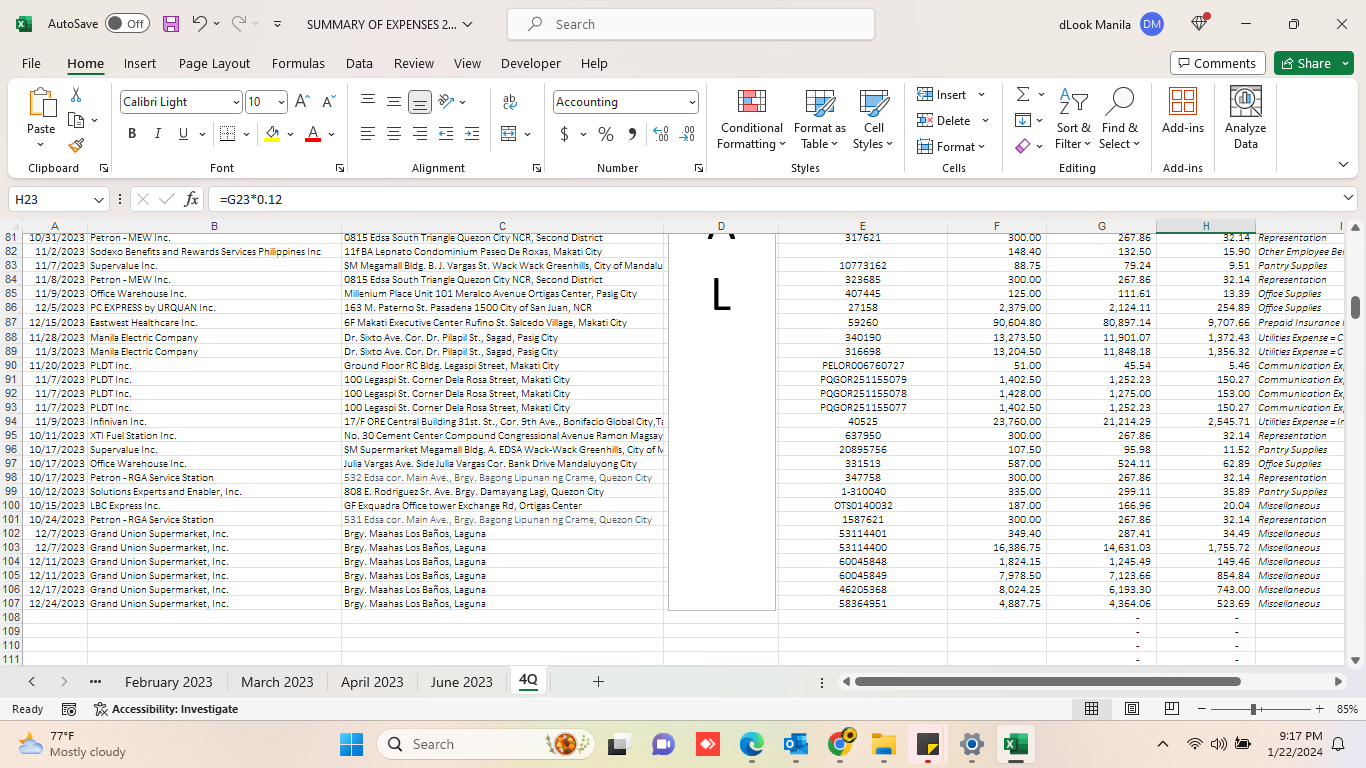This screenshot has height=768, width=1366.
Task: Add a new sheet with the plus button
Action: [598, 682]
